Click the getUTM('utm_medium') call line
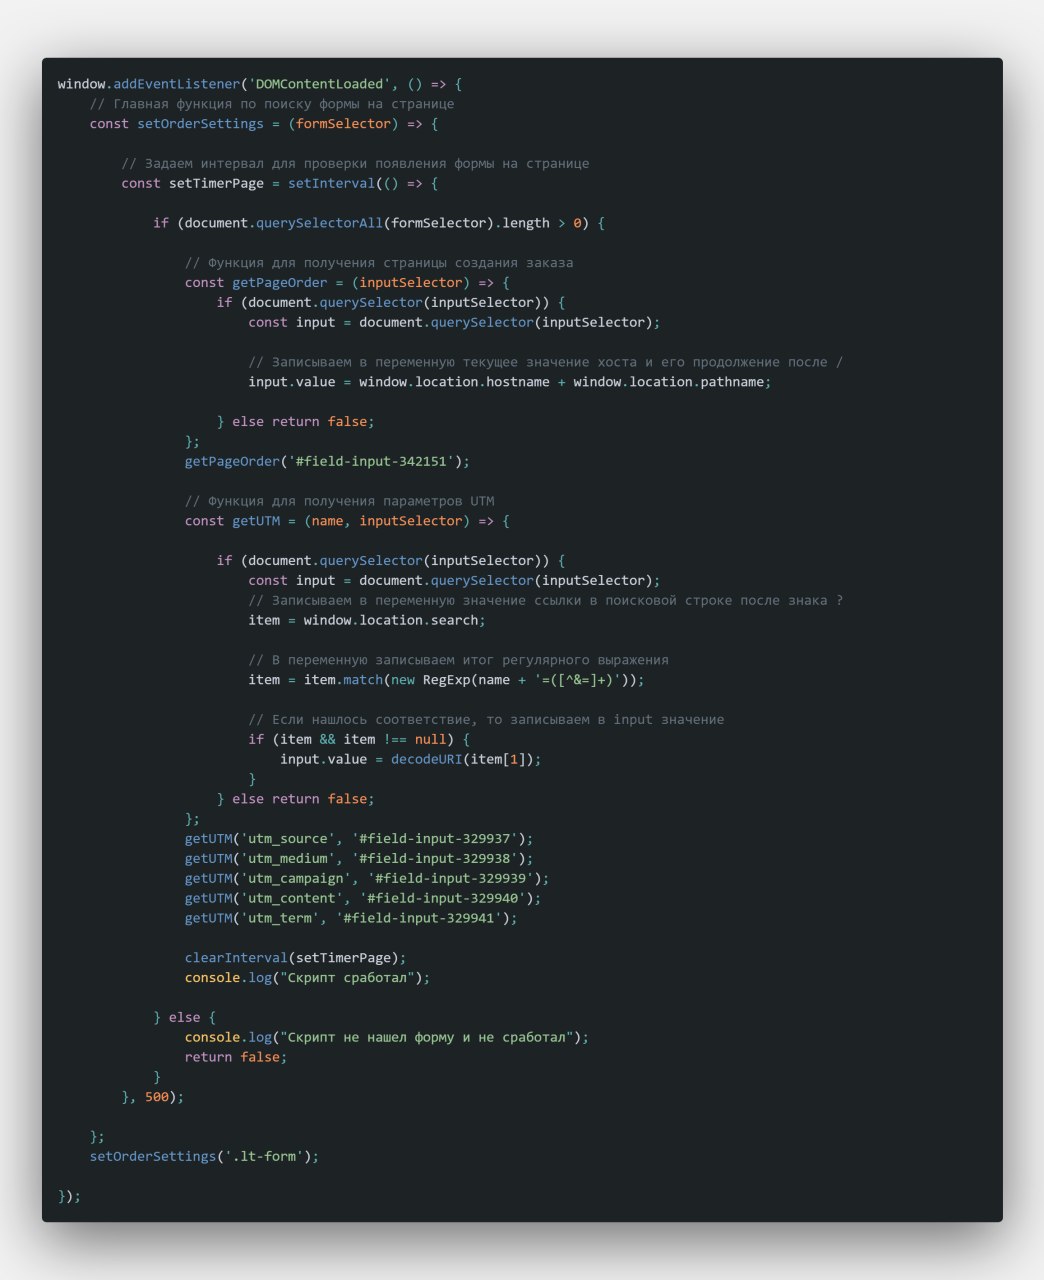The image size is (1044, 1280). click(359, 858)
